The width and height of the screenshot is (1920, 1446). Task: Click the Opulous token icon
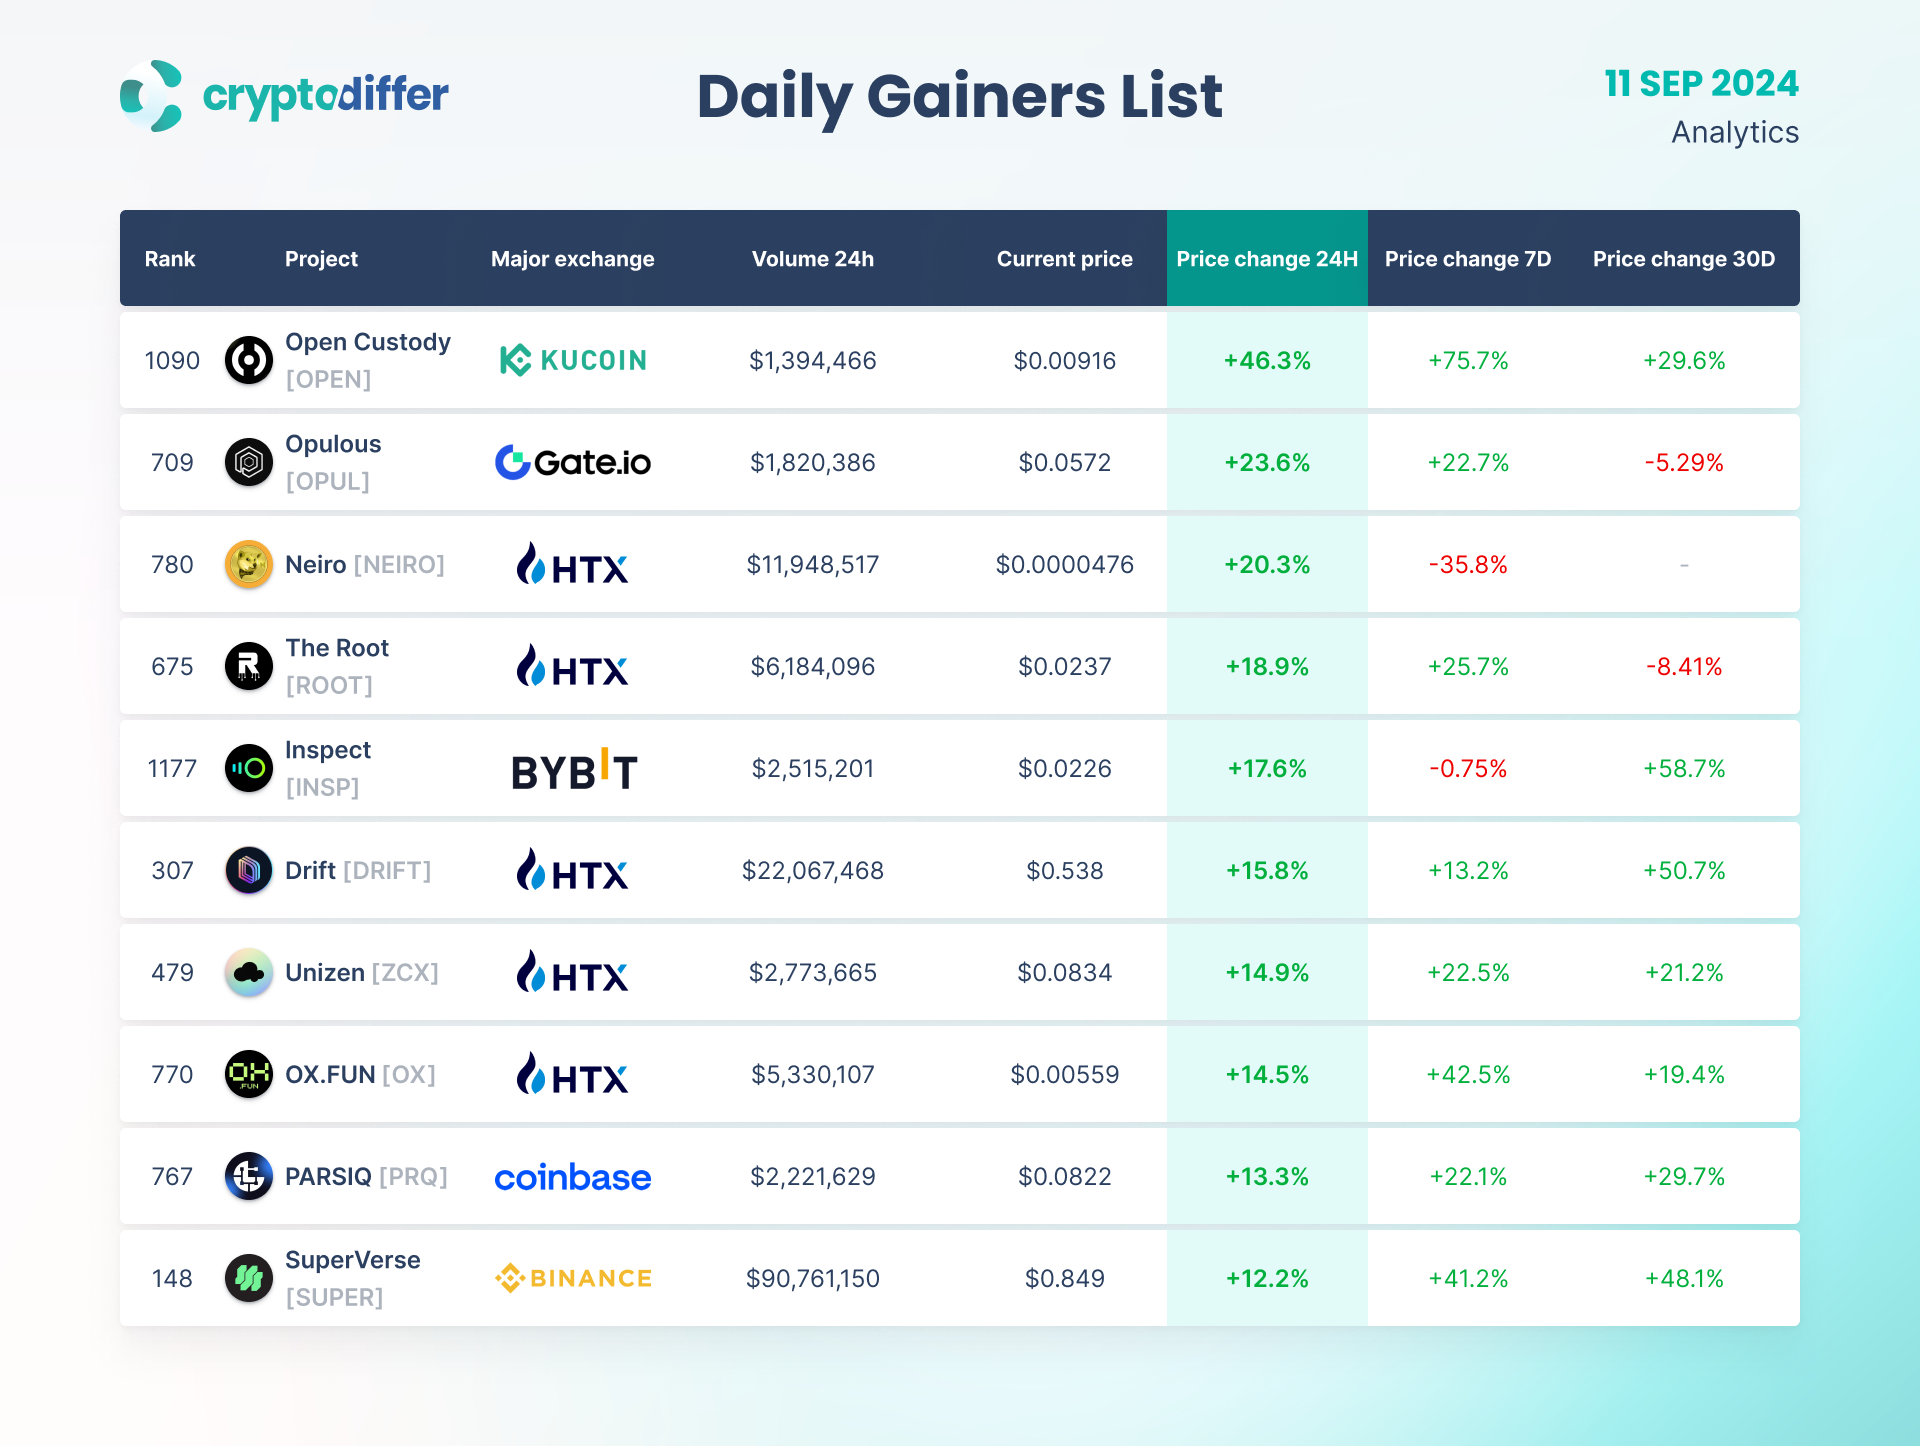249,462
